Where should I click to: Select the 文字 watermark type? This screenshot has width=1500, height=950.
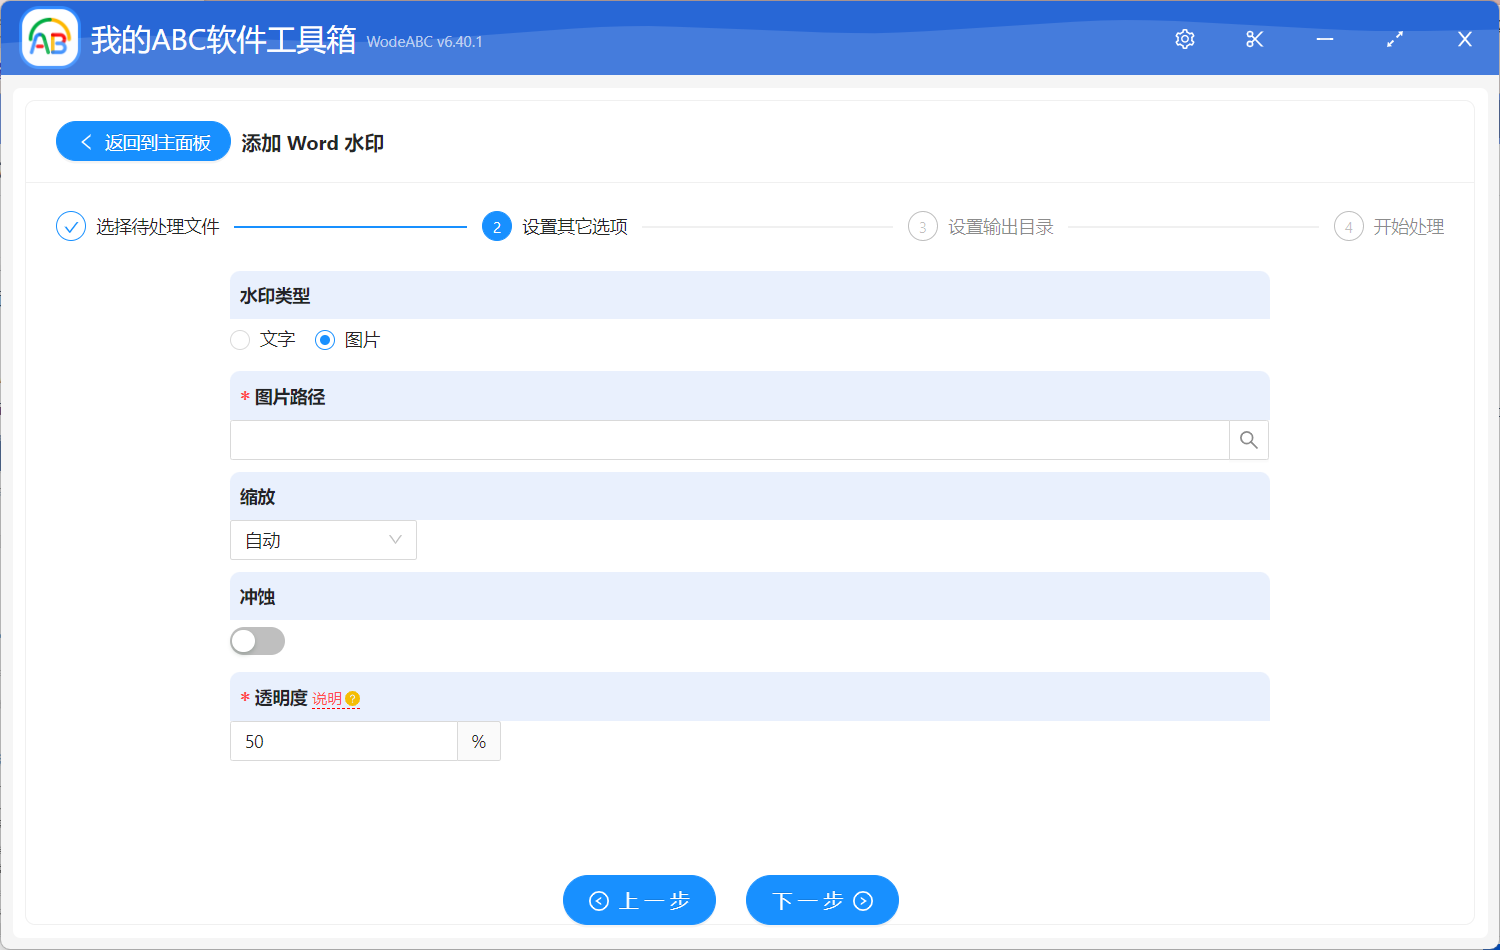(240, 340)
